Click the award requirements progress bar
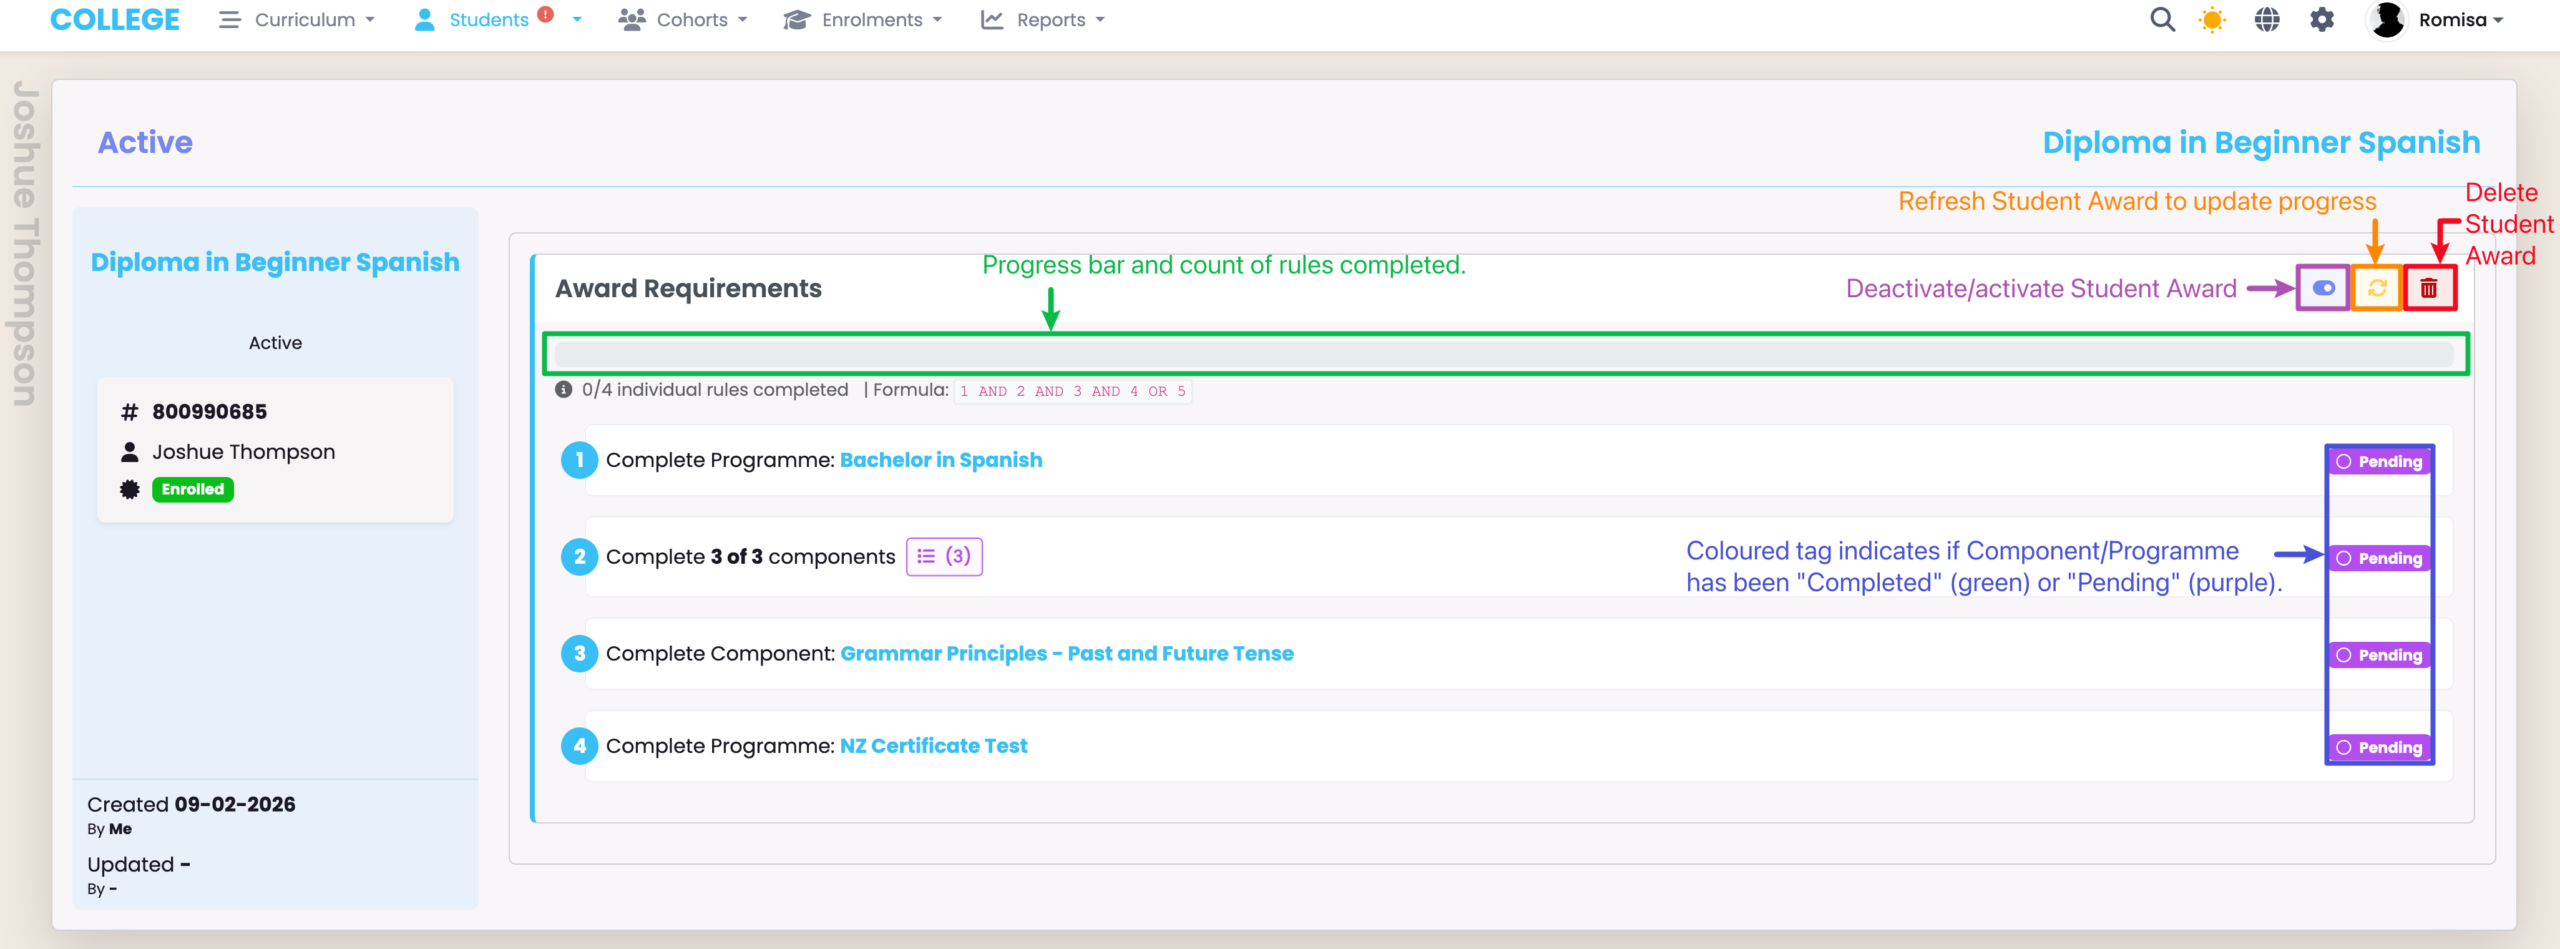The width and height of the screenshot is (2560, 949). point(1504,354)
